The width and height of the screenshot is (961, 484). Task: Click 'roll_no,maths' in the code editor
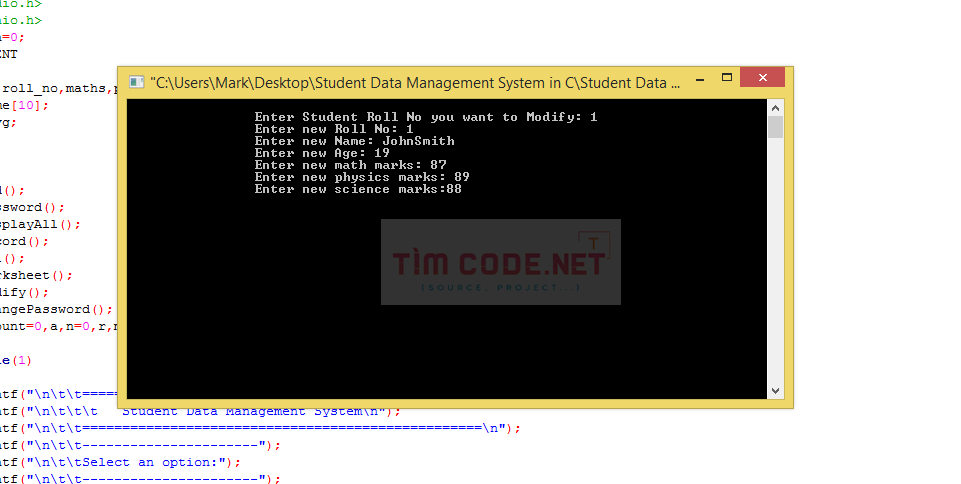(54, 88)
